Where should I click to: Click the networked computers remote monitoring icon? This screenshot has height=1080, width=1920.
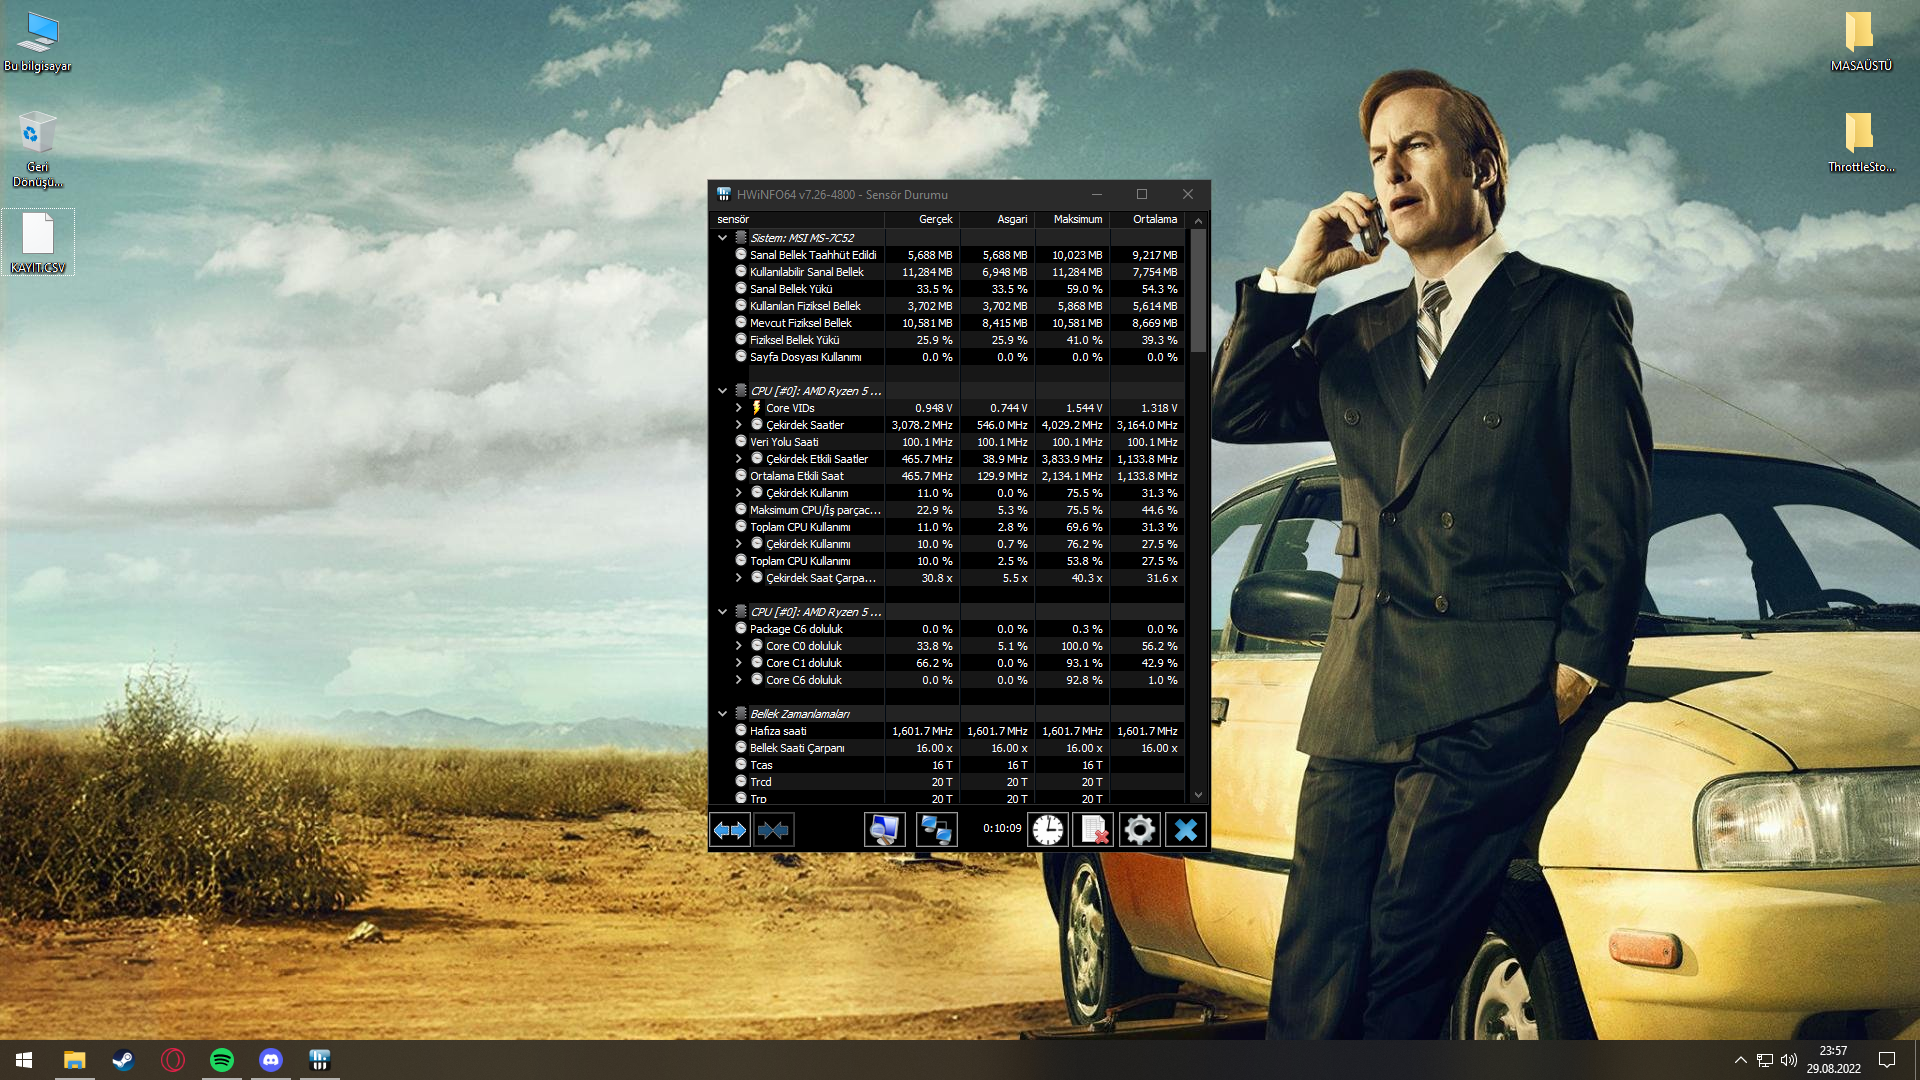tap(936, 830)
